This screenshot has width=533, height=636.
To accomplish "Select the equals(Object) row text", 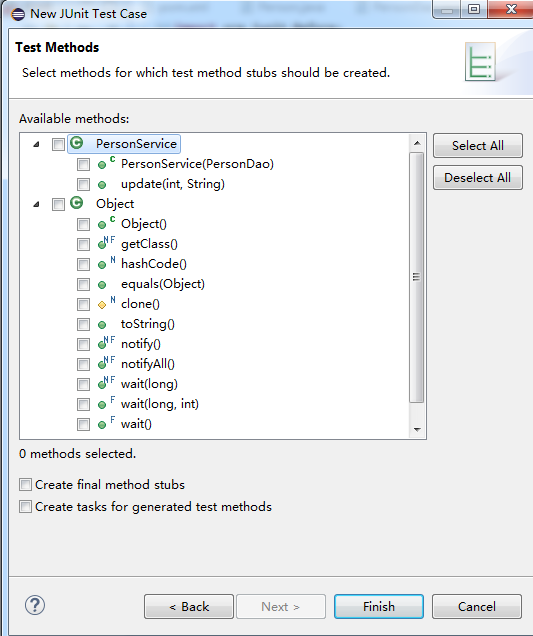I will pyautogui.click(x=163, y=284).
